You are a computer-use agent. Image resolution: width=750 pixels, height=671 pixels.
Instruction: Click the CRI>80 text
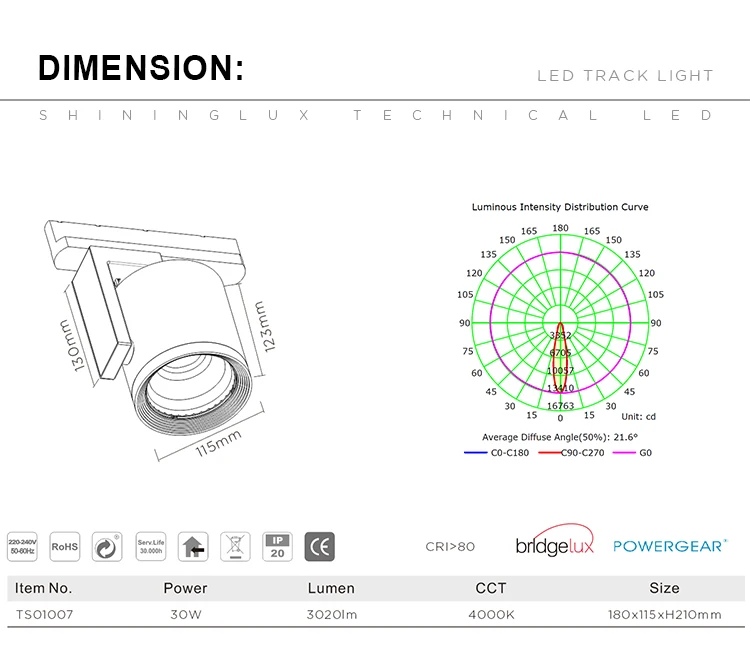(x=450, y=547)
